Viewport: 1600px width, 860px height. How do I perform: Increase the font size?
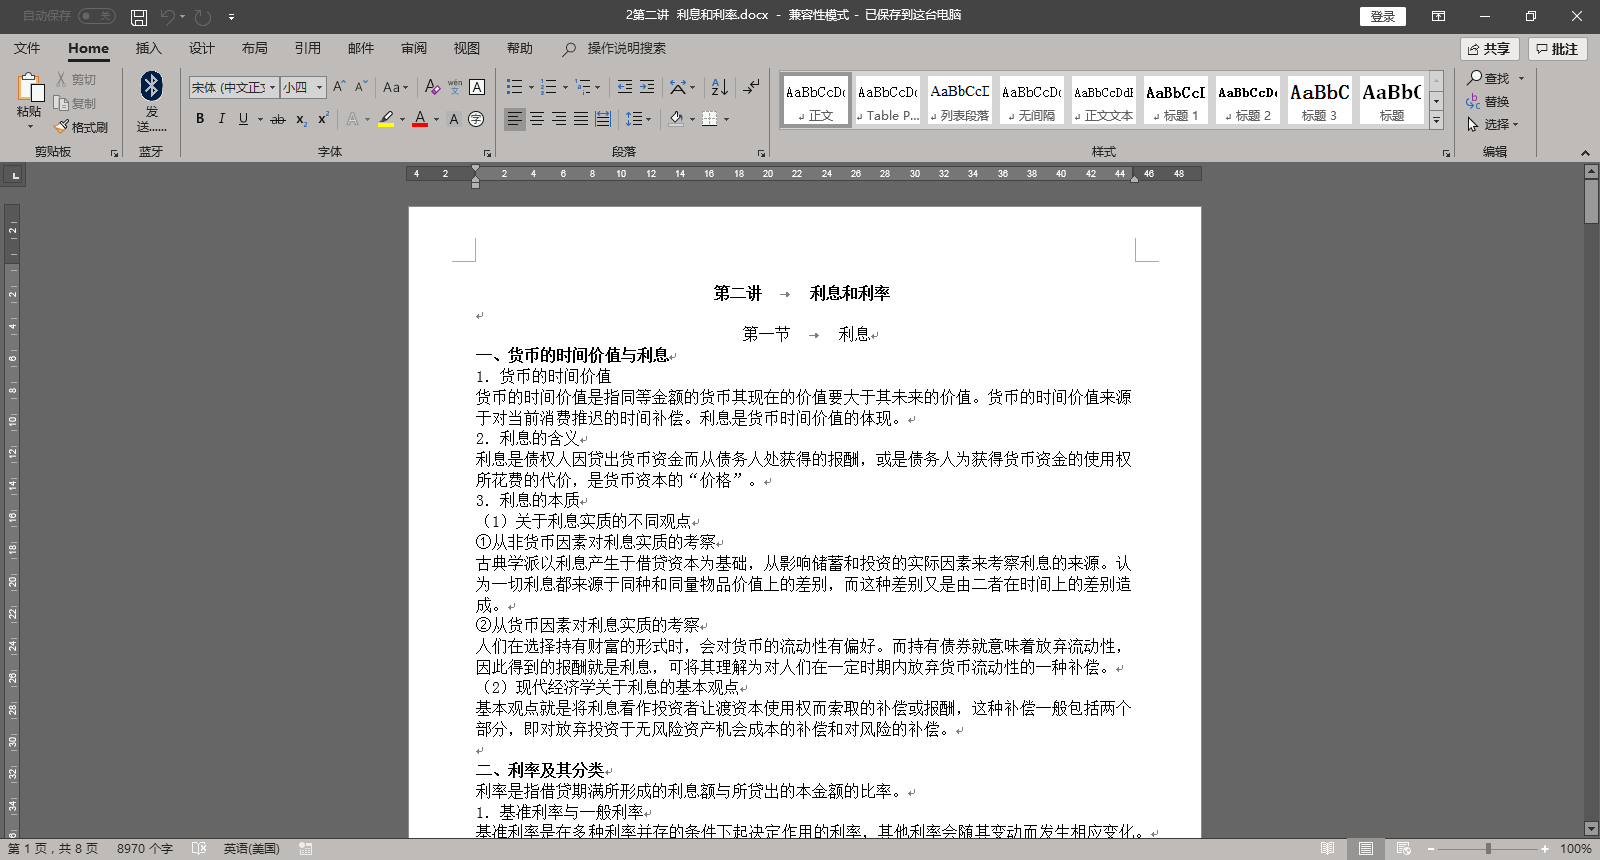coord(340,87)
